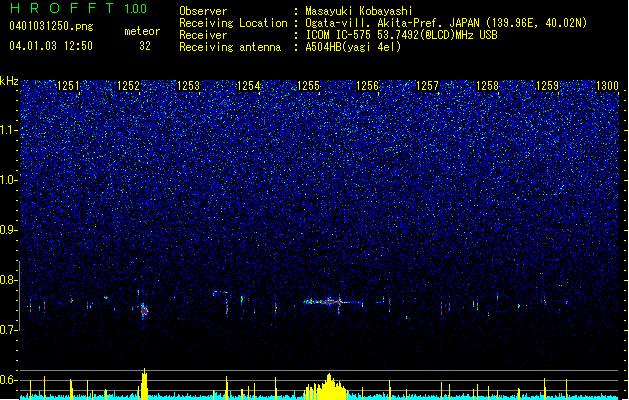This screenshot has height=400, width=629.
Task: Click the 1252 time marker
Action: click(x=128, y=86)
